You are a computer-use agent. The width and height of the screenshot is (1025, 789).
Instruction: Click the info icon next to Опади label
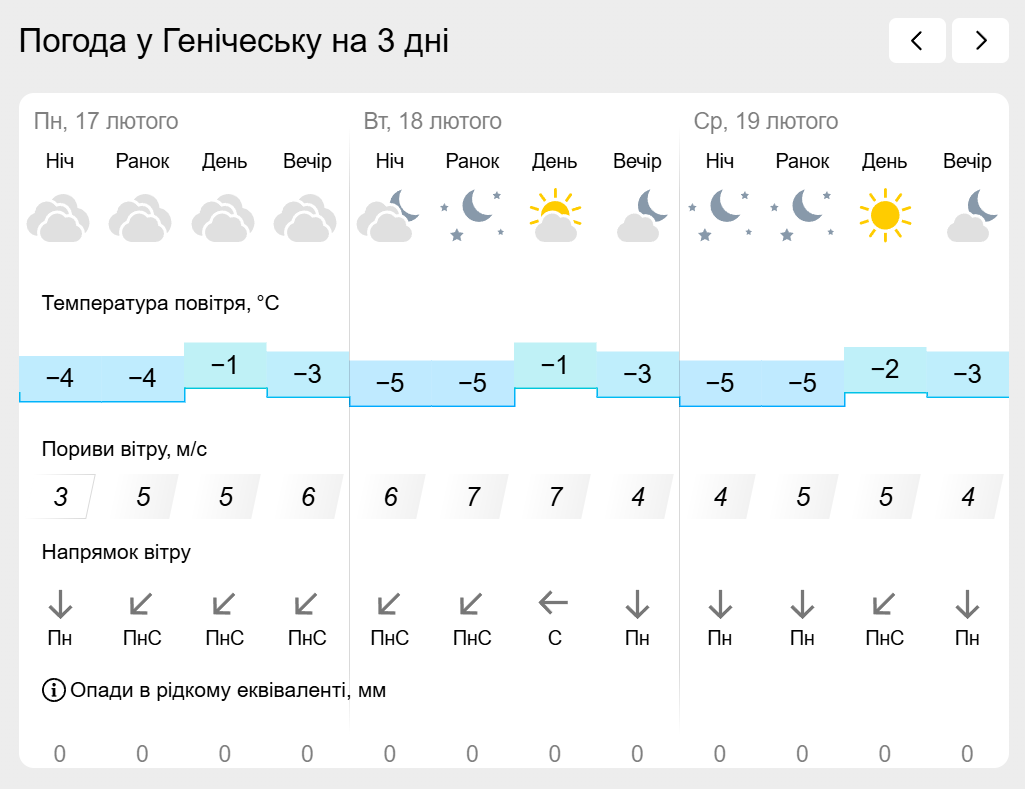tap(54, 690)
